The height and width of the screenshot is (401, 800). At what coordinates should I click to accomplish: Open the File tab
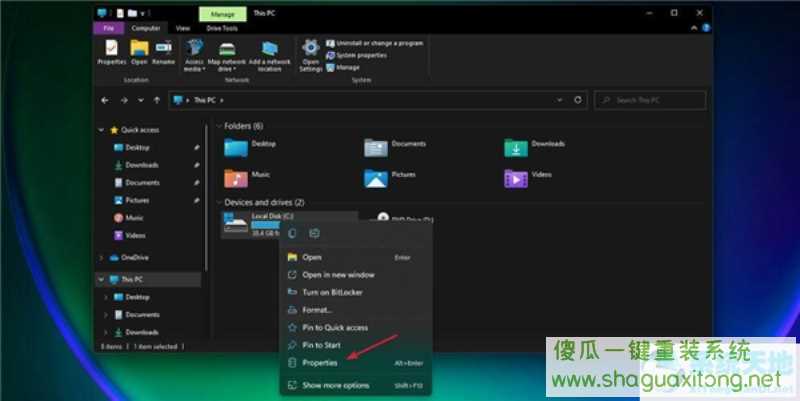[x=109, y=28]
